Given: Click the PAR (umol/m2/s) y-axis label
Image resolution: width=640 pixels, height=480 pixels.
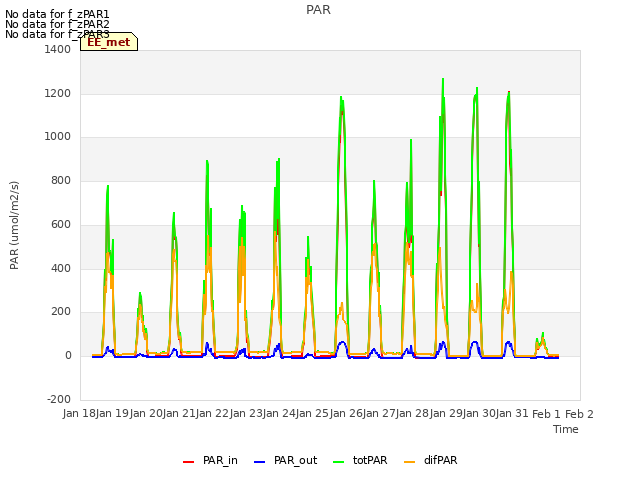Looking at the screenshot, I should coord(14,225).
